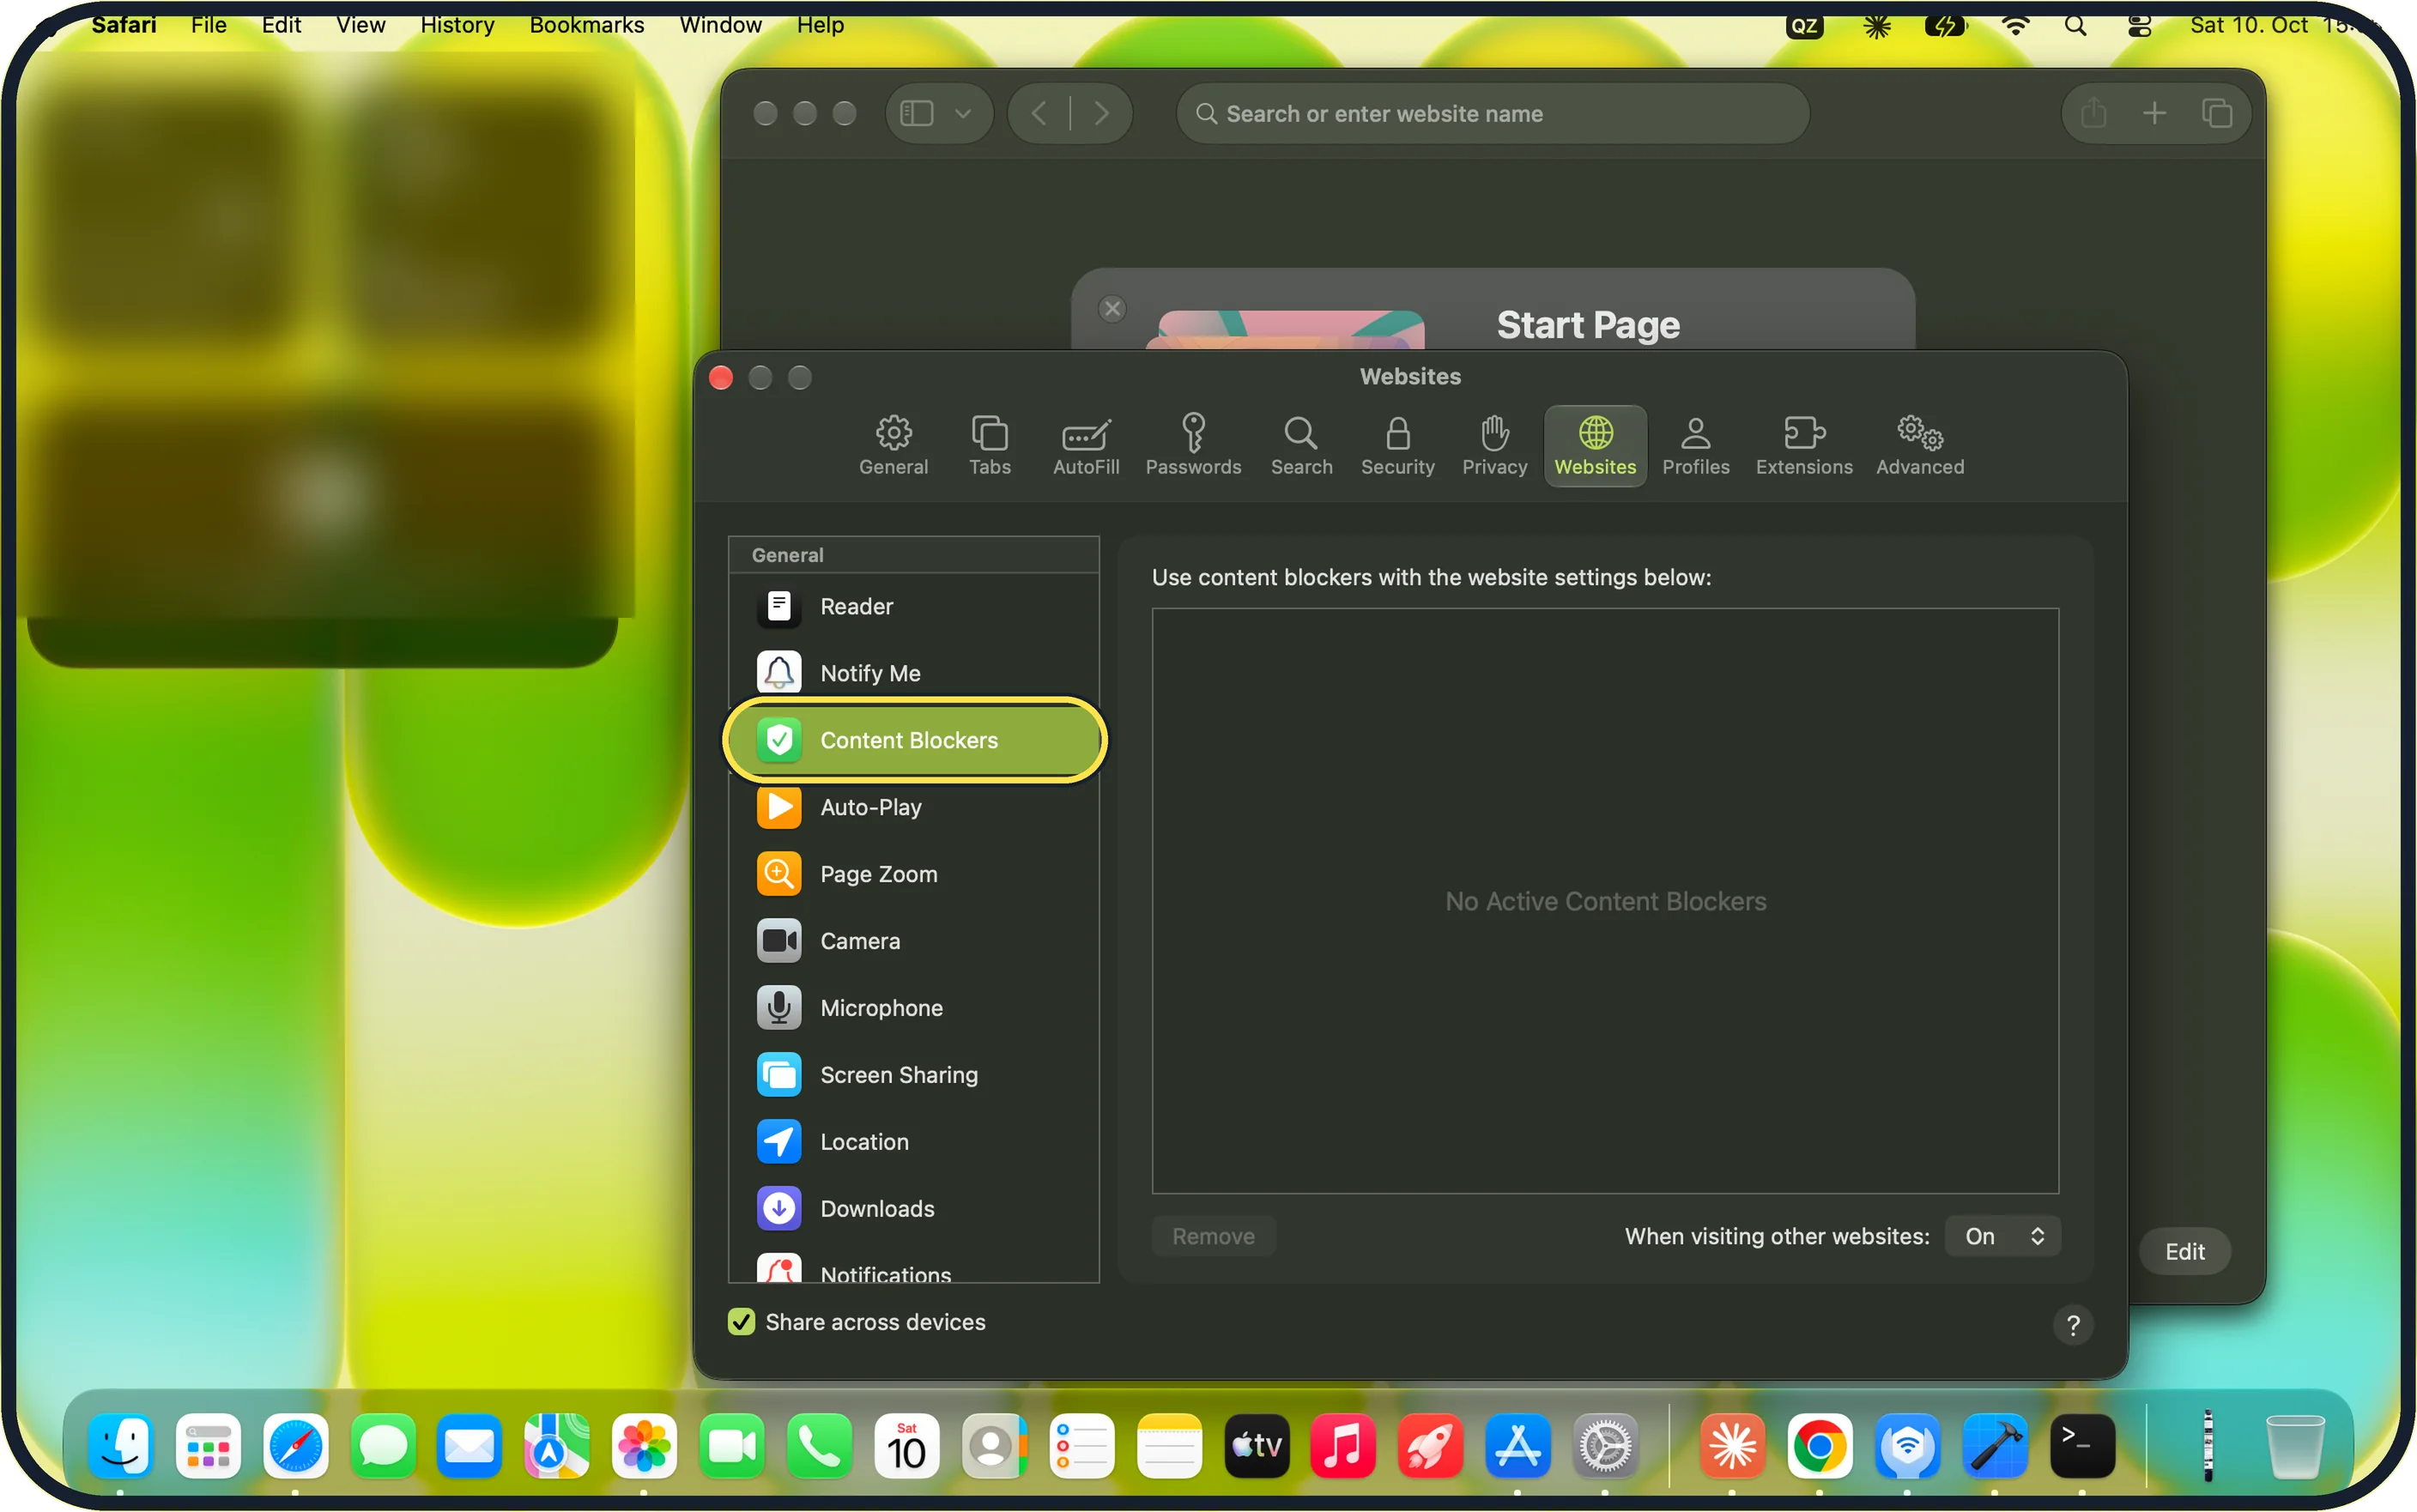Image resolution: width=2417 pixels, height=1512 pixels.
Task: Close the Start Page preview card
Action: click(1112, 308)
